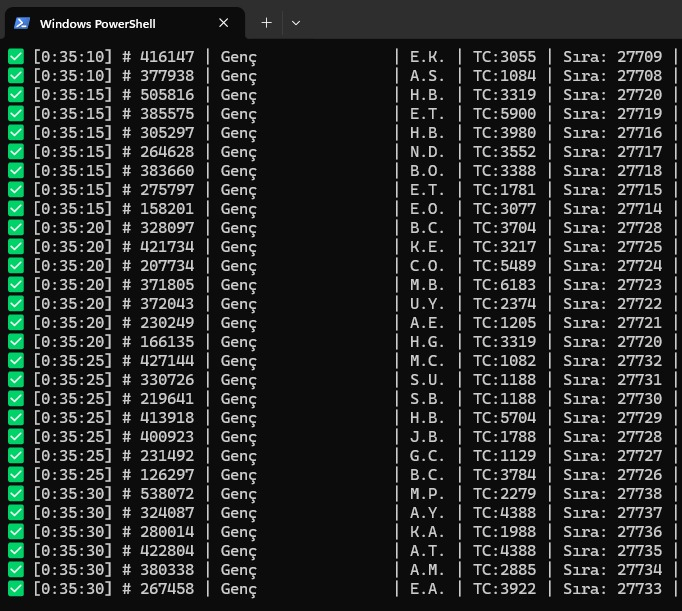Click the rank number 27709
The image size is (682, 611).
point(639,57)
